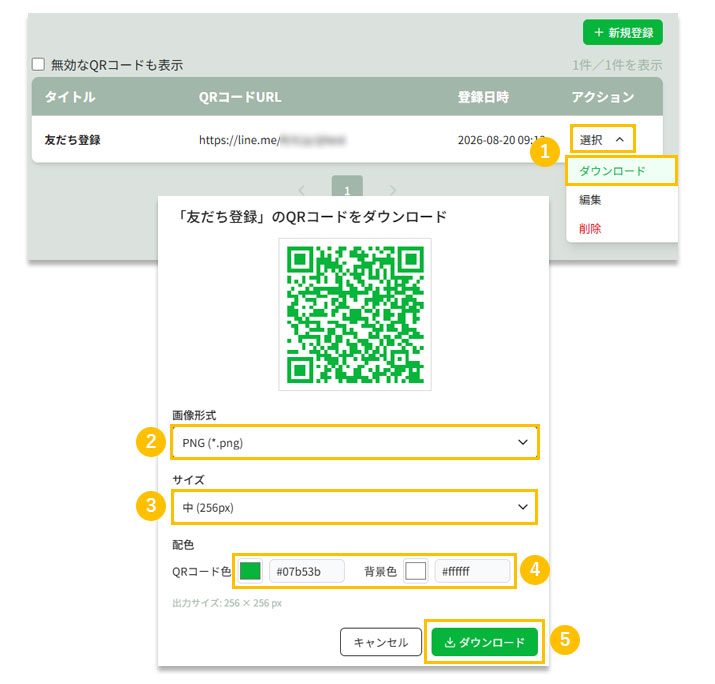The width and height of the screenshot is (715, 684).
Task: Click the アクション column header
Action: click(602, 97)
